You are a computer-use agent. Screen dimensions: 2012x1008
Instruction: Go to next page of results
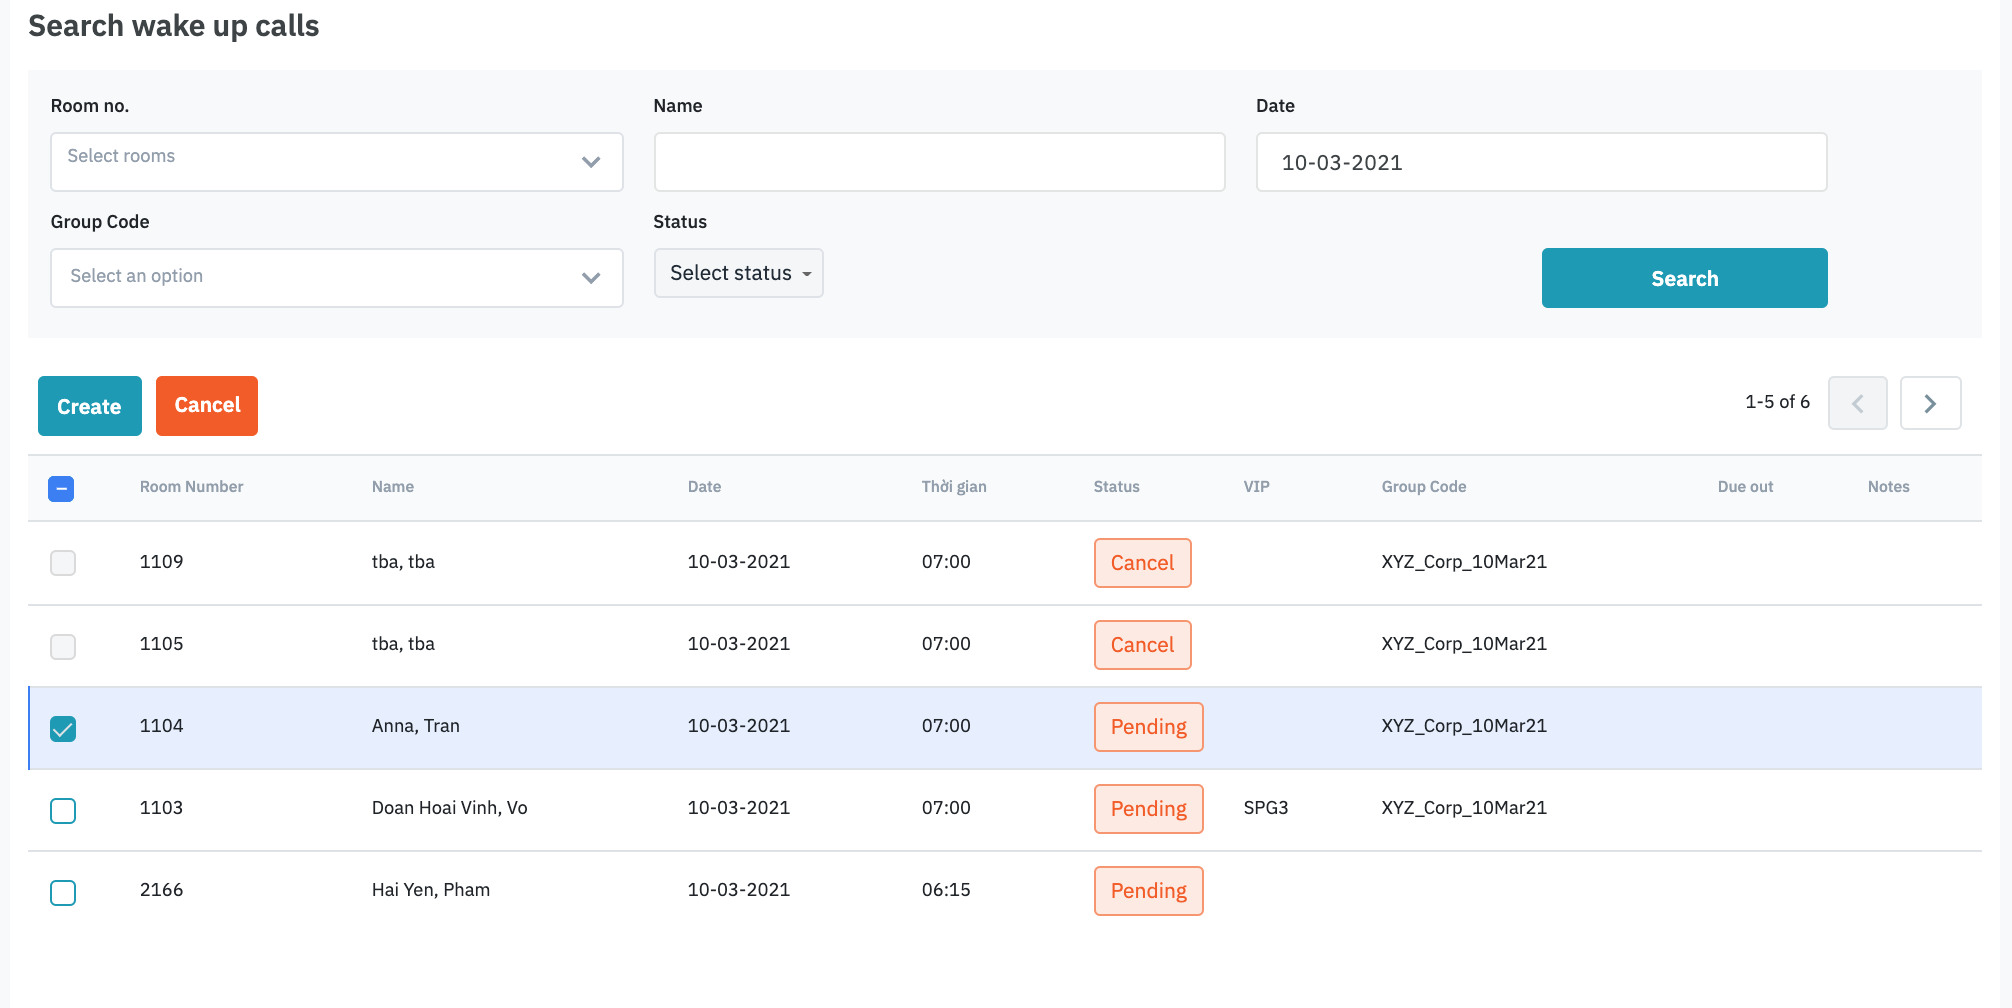tap(1930, 403)
